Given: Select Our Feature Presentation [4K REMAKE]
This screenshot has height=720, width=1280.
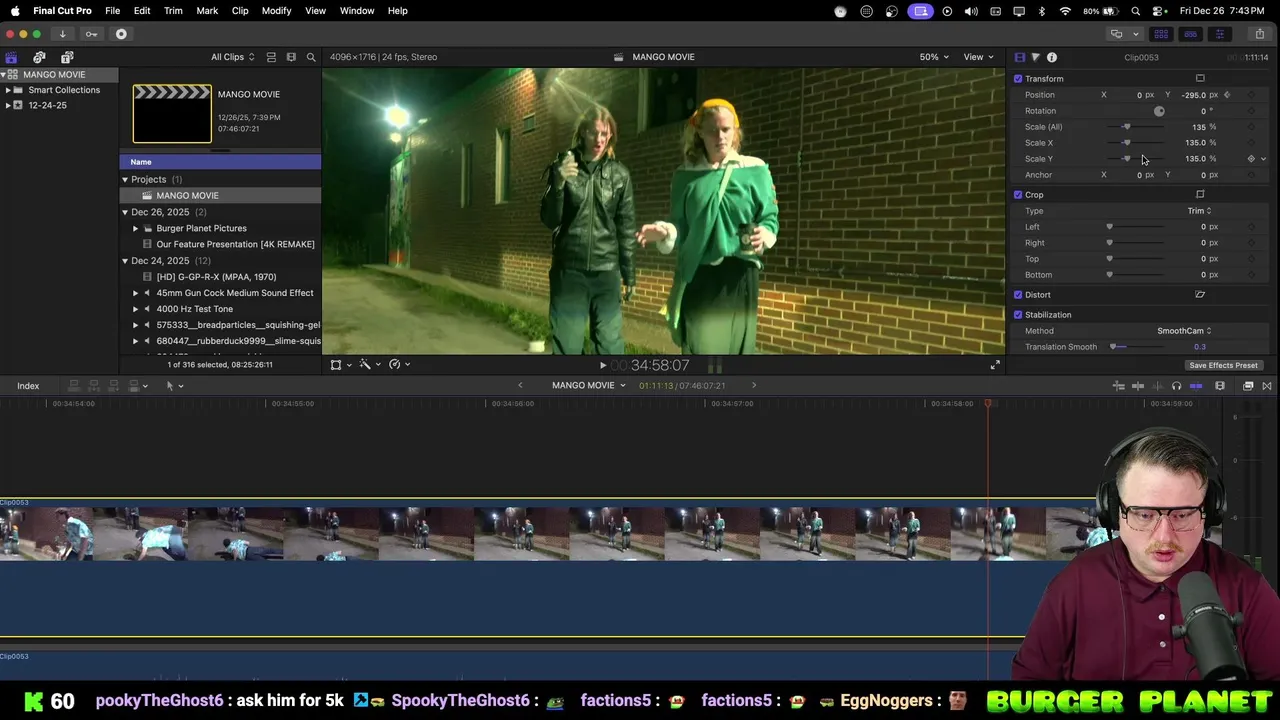Looking at the screenshot, I should point(235,244).
